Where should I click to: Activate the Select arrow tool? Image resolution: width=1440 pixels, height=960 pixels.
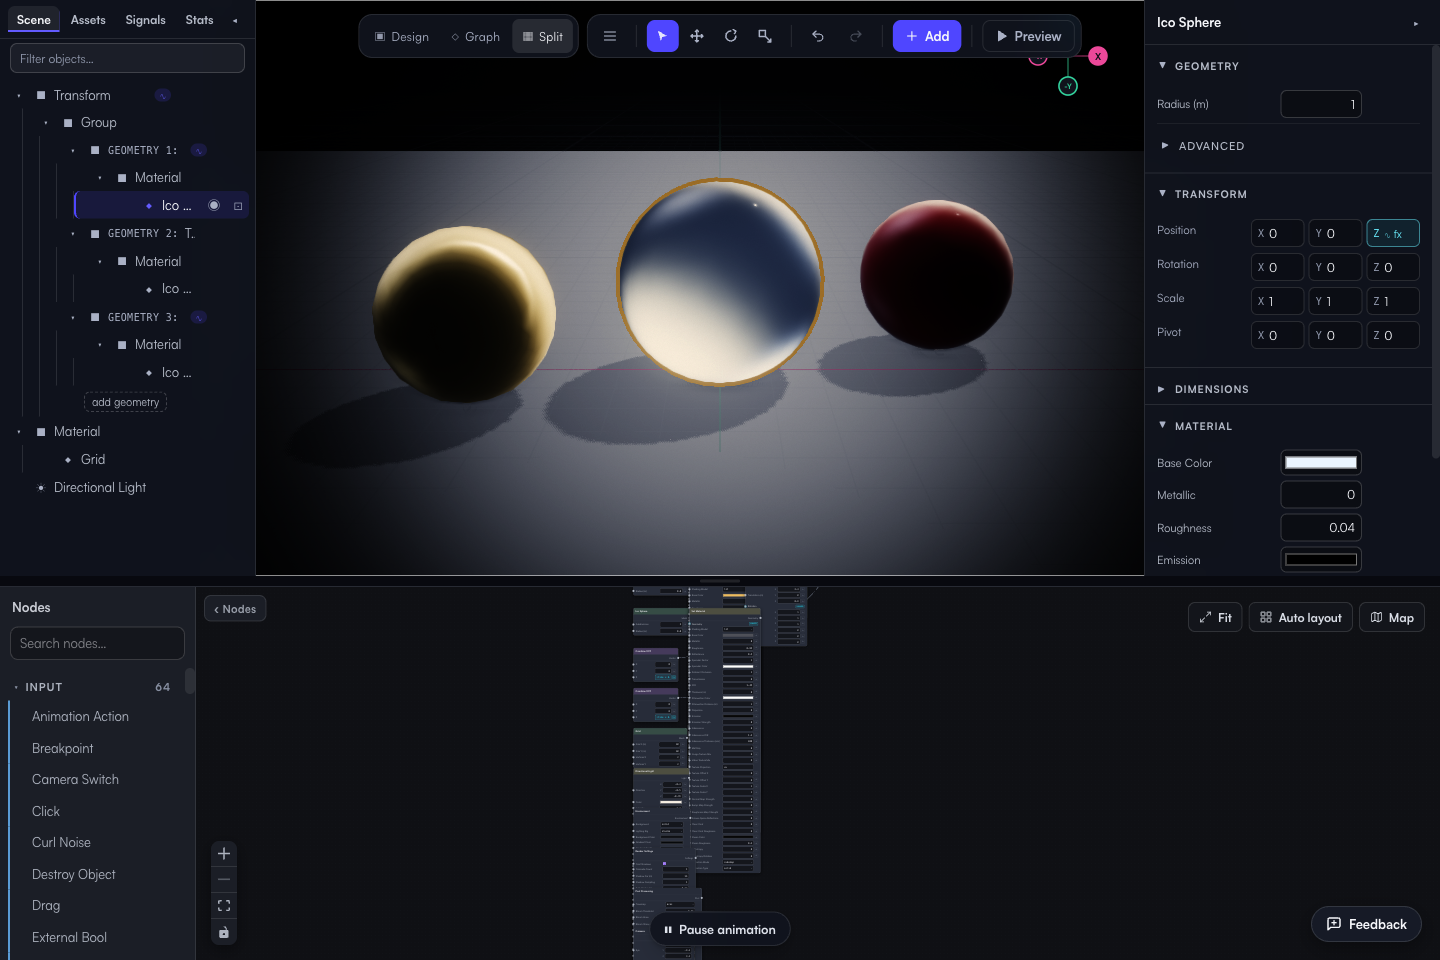[x=662, y=36]
